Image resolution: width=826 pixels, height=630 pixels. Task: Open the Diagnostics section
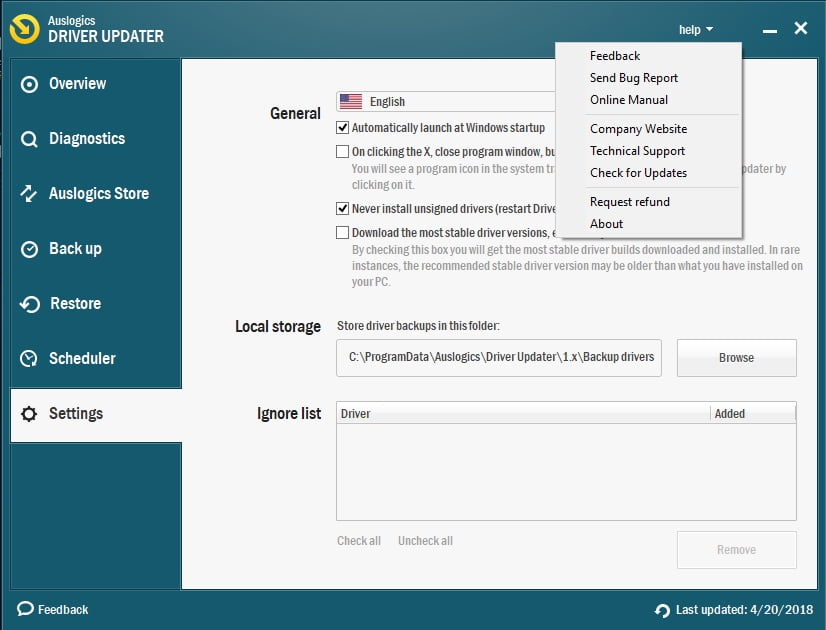pyautogui.click(x=96, y=139)
